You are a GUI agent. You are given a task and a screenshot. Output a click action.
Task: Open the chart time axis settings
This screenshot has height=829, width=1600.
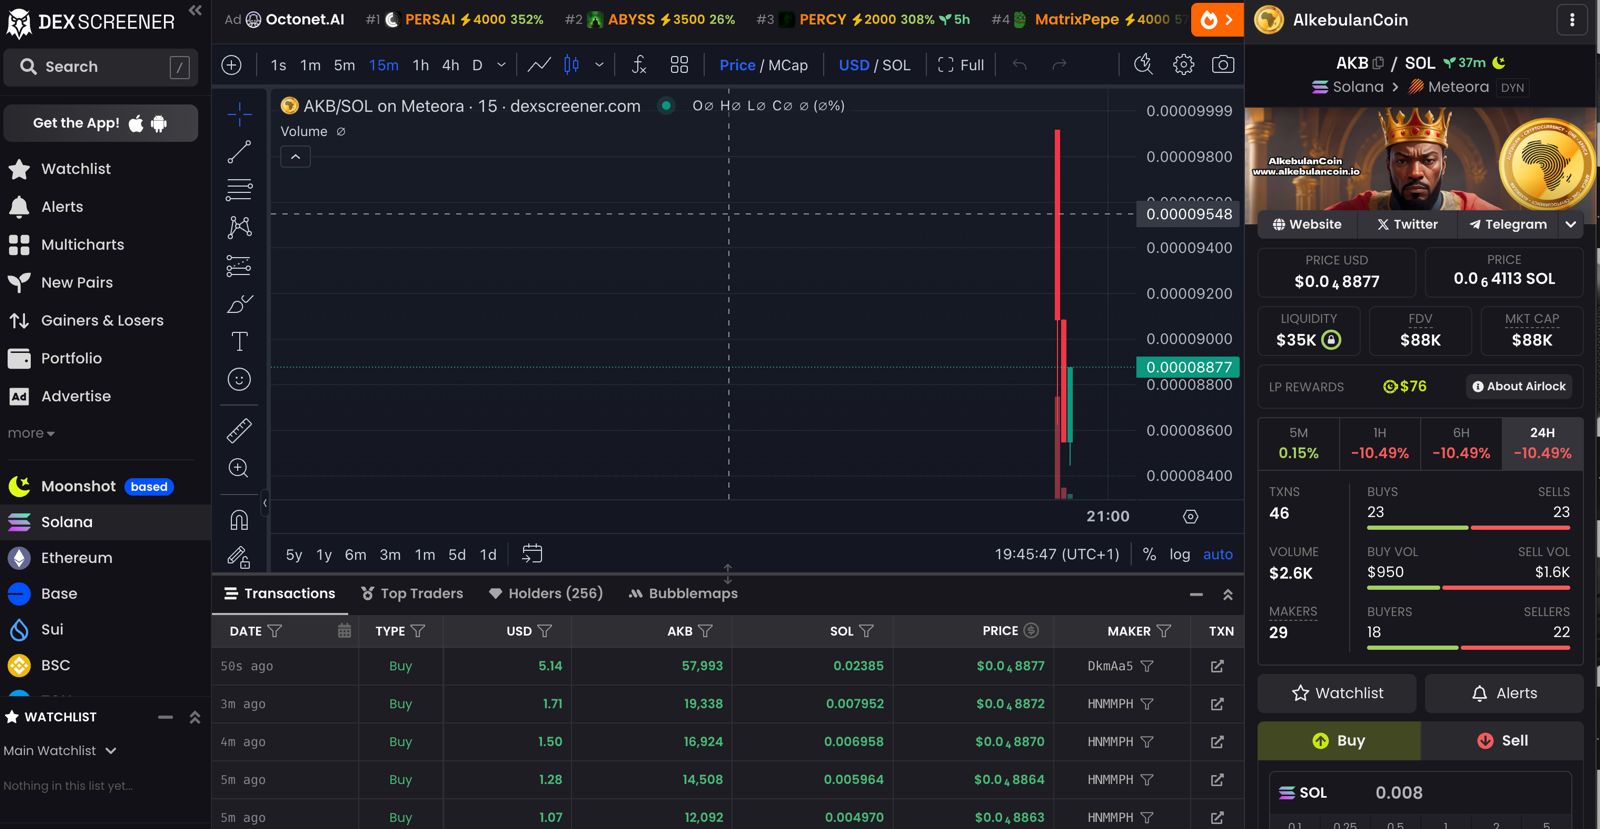coord(1190,517)
